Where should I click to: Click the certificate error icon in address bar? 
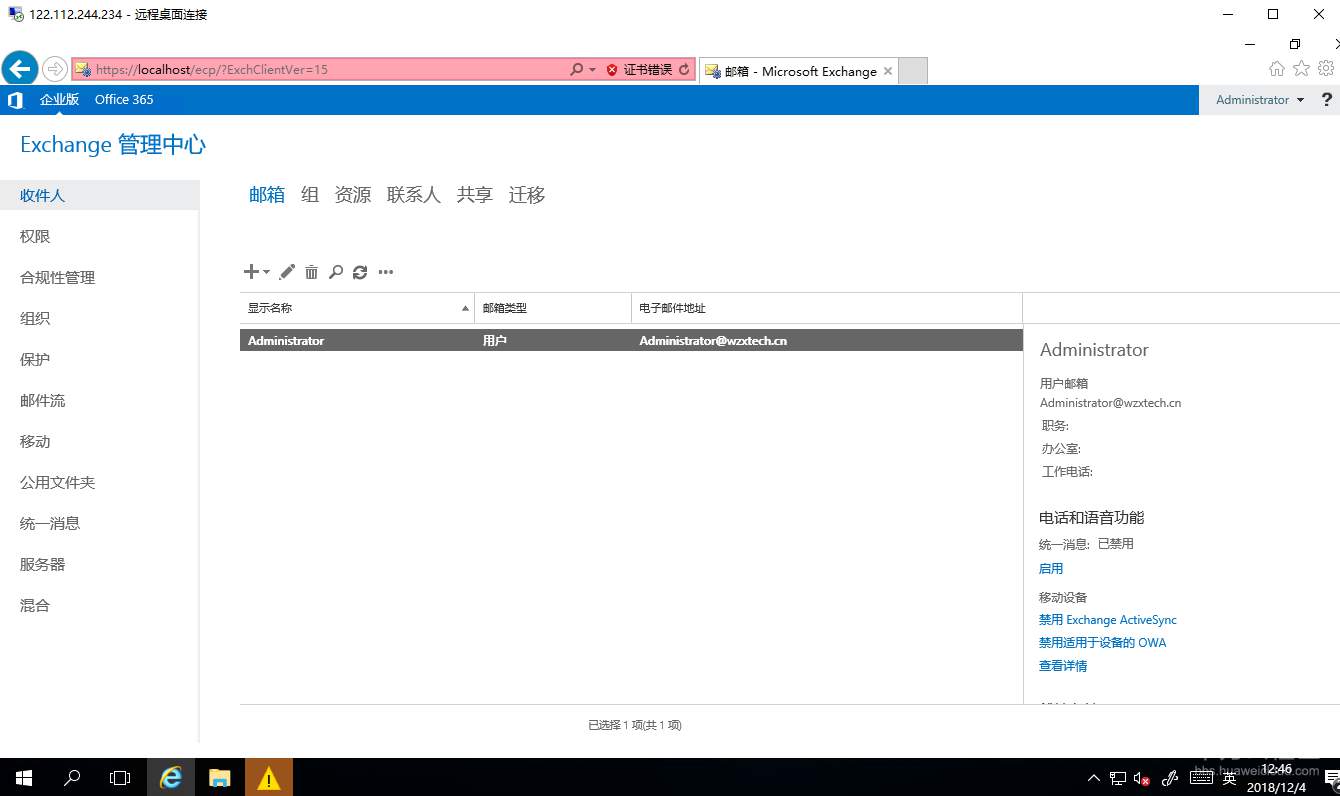pos(609,69)
